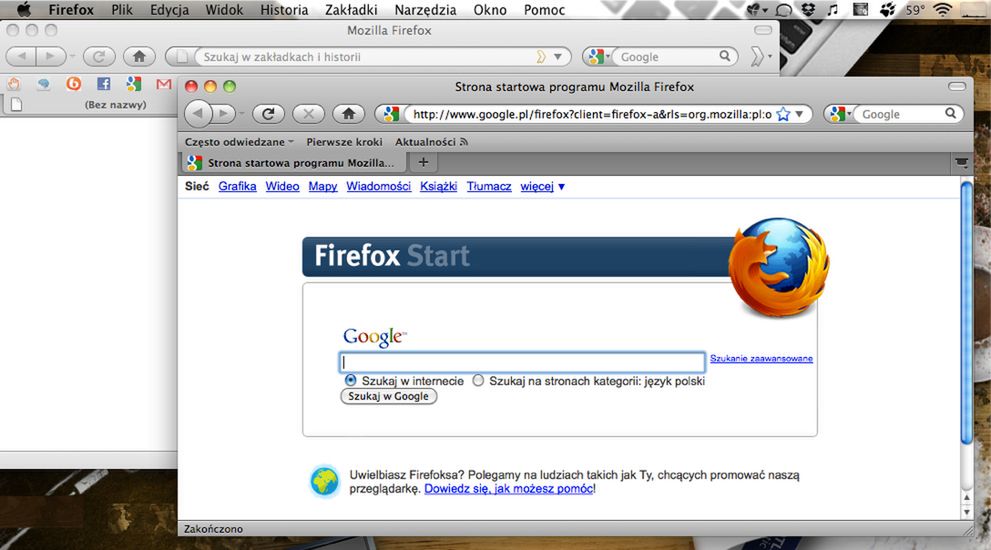Click home button in rear Mozilla Firefox window
The image size is (991, 550).
[139, 57]
